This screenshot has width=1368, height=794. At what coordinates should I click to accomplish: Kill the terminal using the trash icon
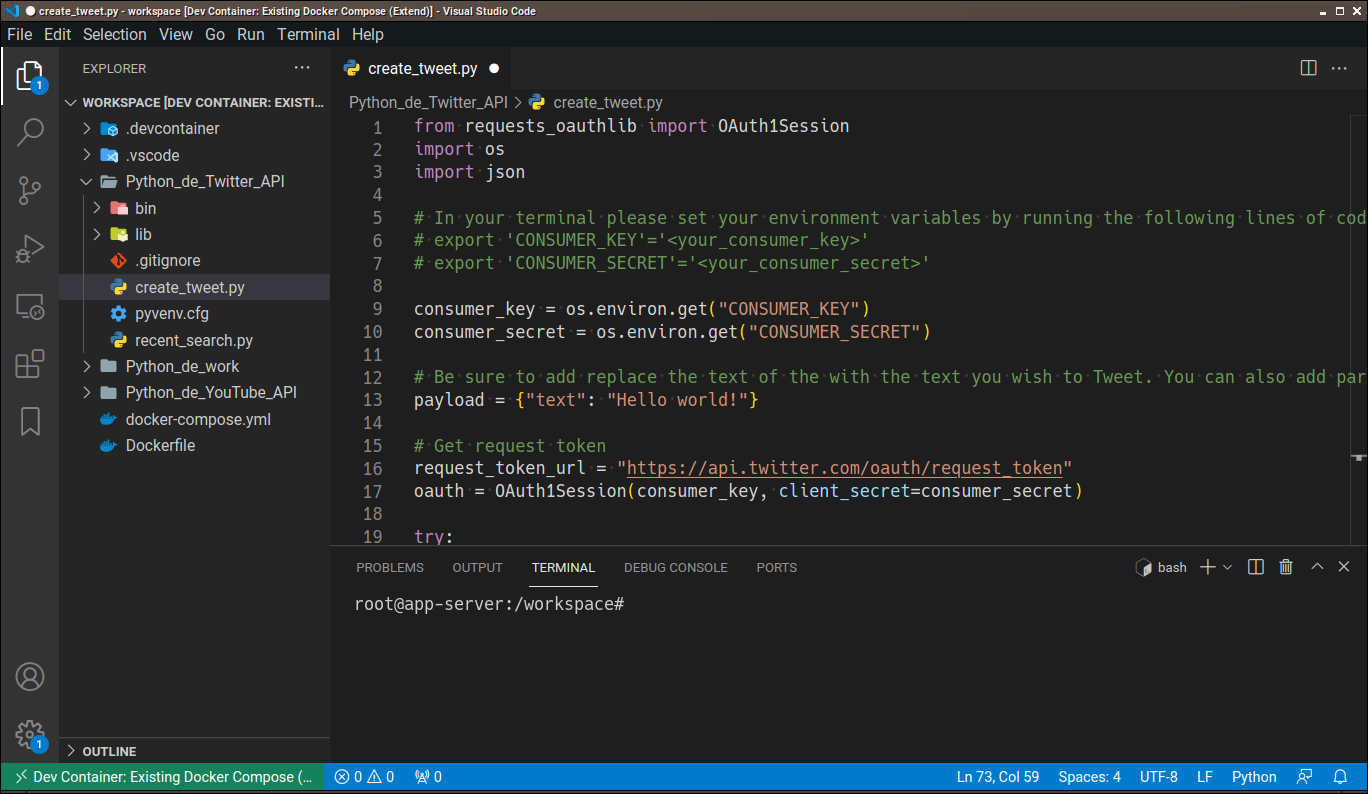point(1286,567)
